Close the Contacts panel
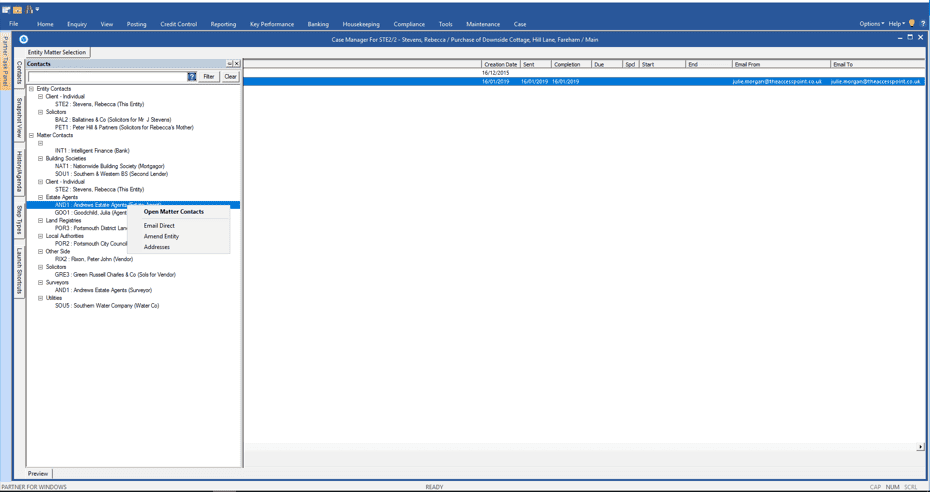 tap(237, 64)
